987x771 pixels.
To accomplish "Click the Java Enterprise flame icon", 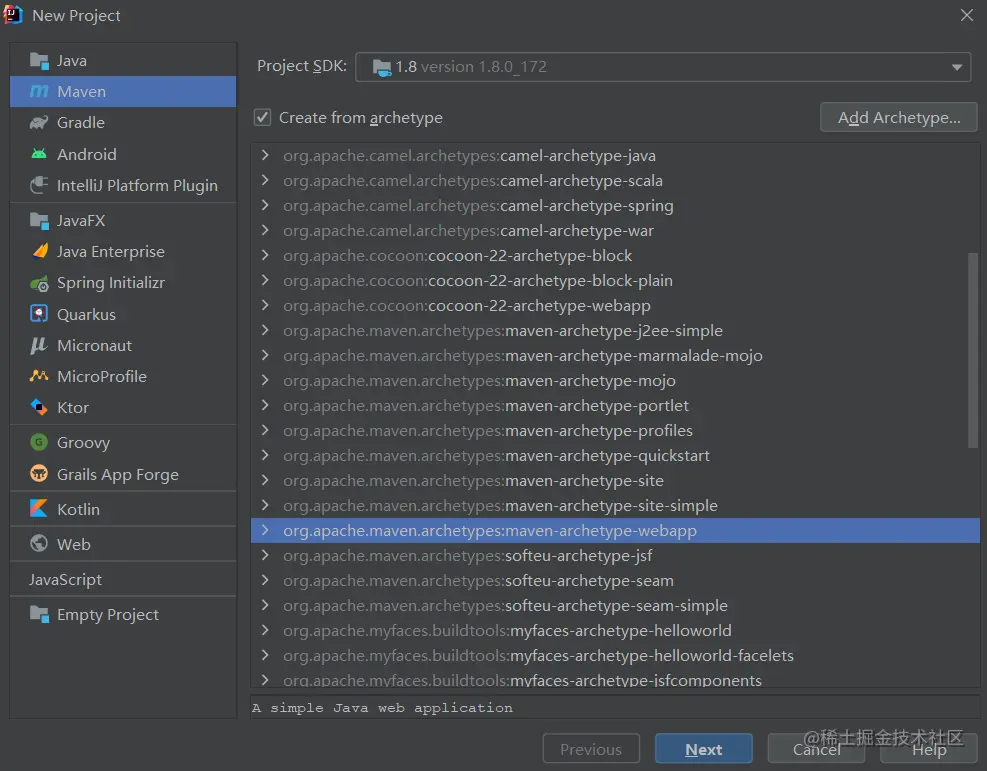I will (x=40, y=252).
